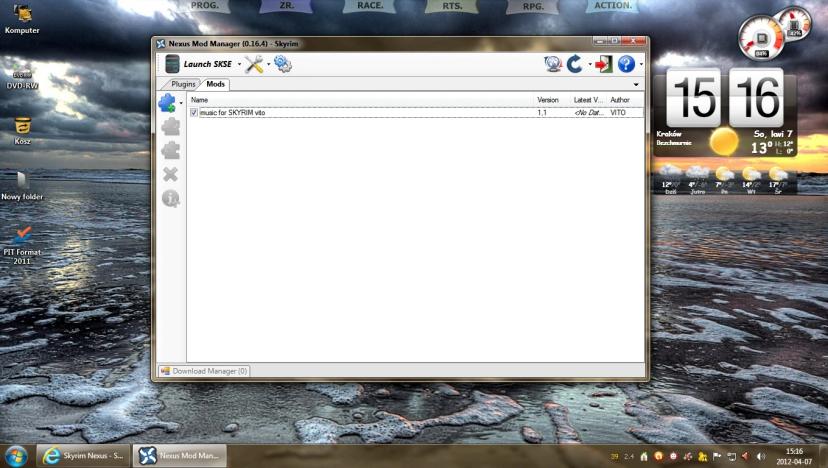Expand the dropdown next to refresh arrow
Screen dimensions: 828x468
click(589, 64)
